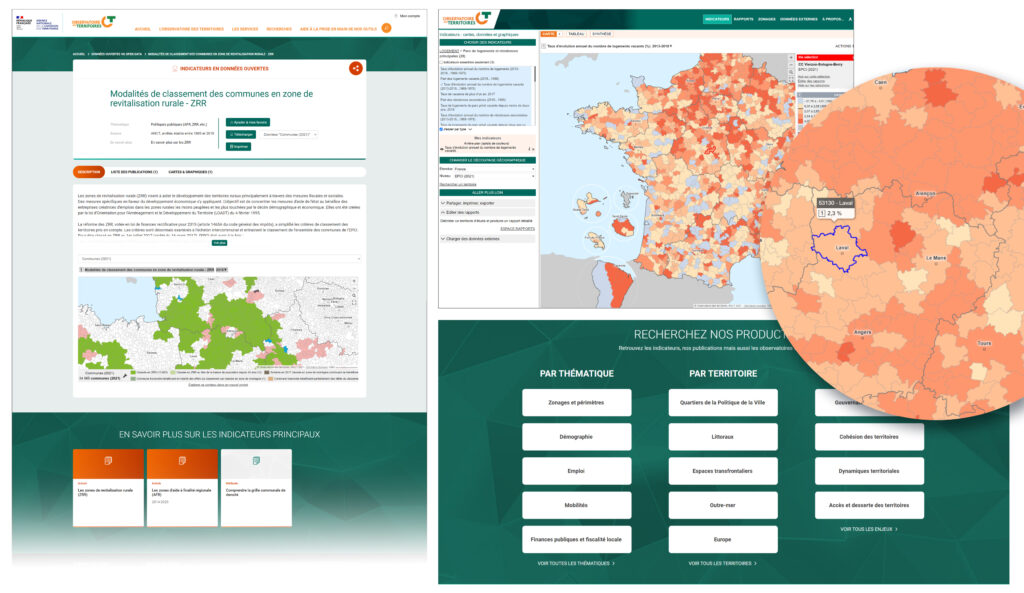This screenshot has height=593, width=1024.
Task: Open the 'Zones de revitalisation rurale' article card icon
Action: [109, 460]
